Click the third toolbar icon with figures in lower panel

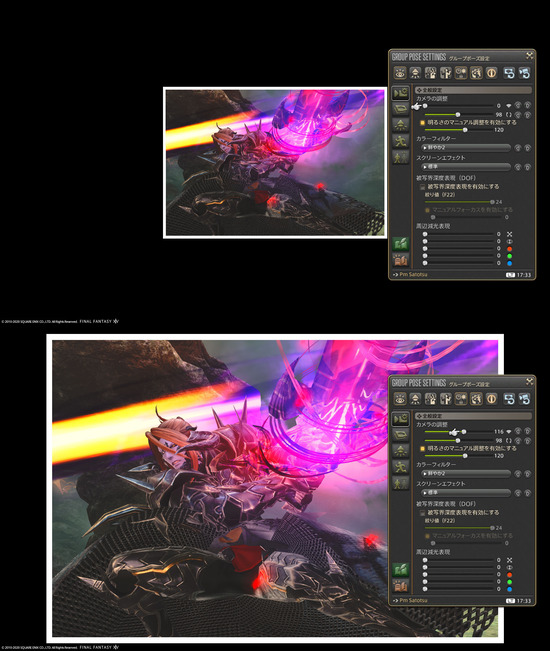click(430, 399)
